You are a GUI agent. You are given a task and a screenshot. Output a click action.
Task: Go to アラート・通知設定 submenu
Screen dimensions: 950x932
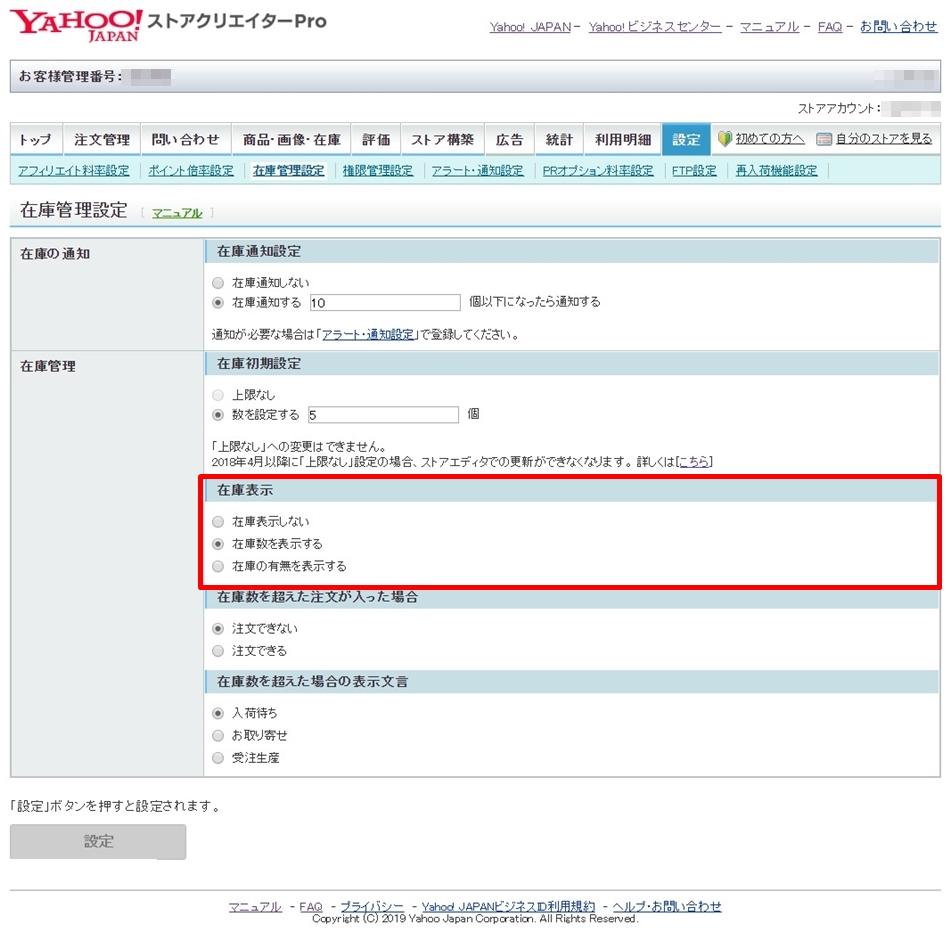477,171
